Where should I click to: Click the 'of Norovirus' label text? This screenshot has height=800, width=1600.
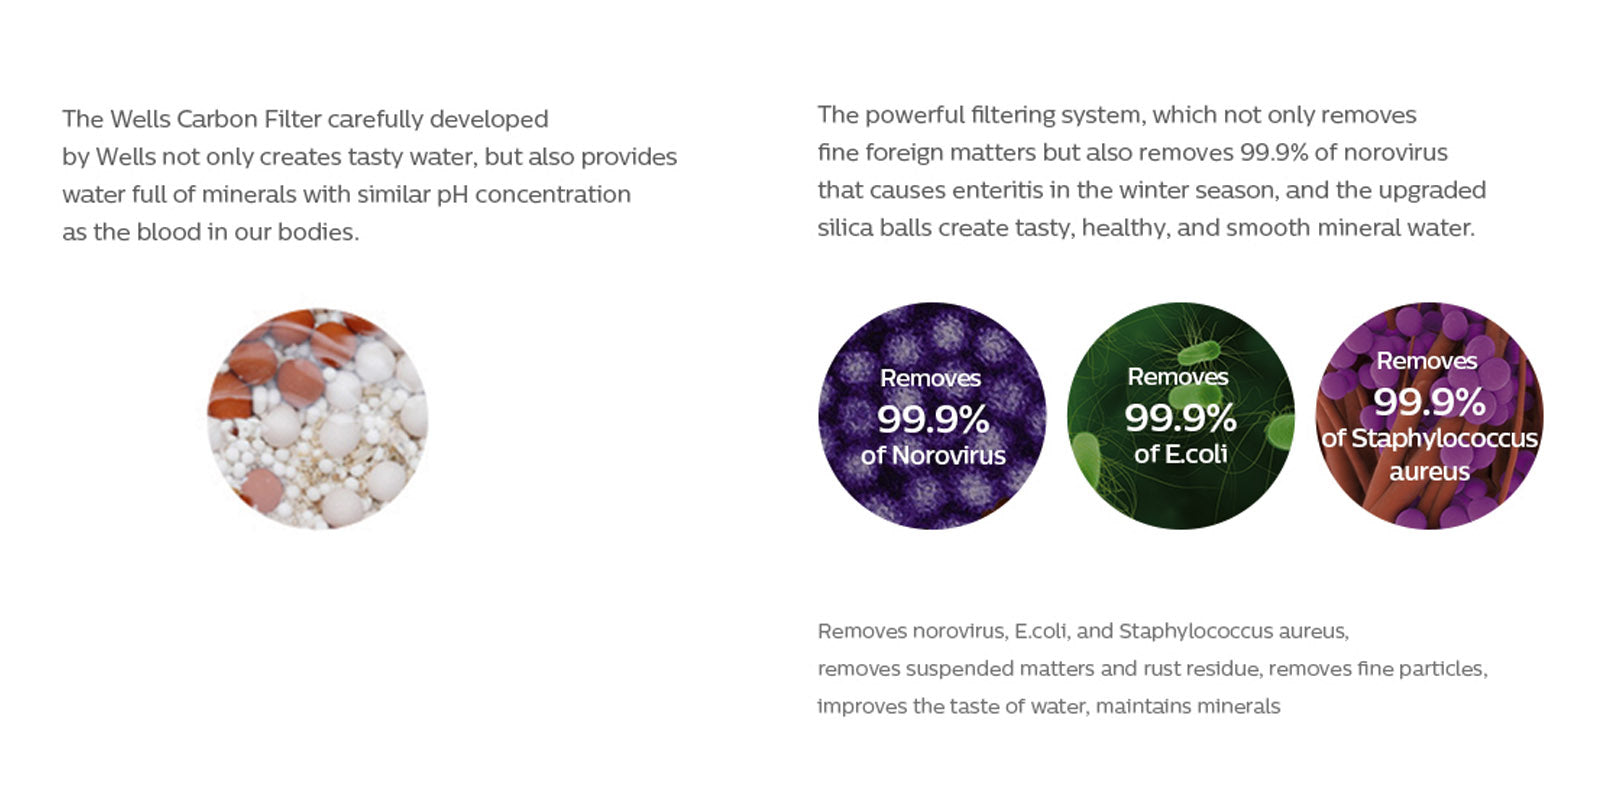point(932,456)
